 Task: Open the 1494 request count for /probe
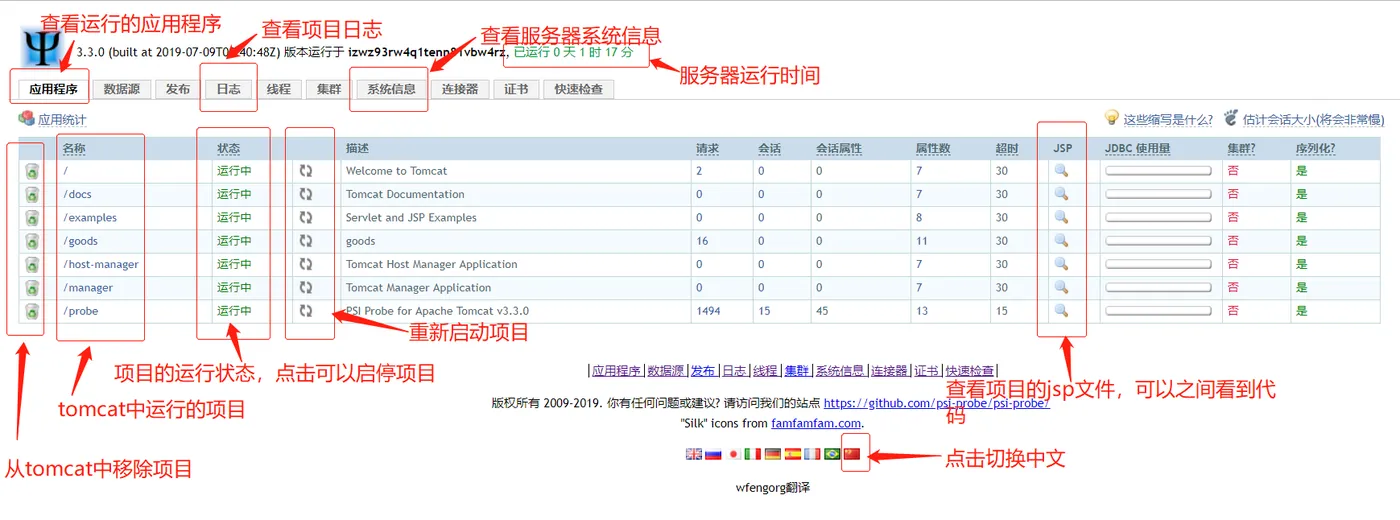[708, 311]
